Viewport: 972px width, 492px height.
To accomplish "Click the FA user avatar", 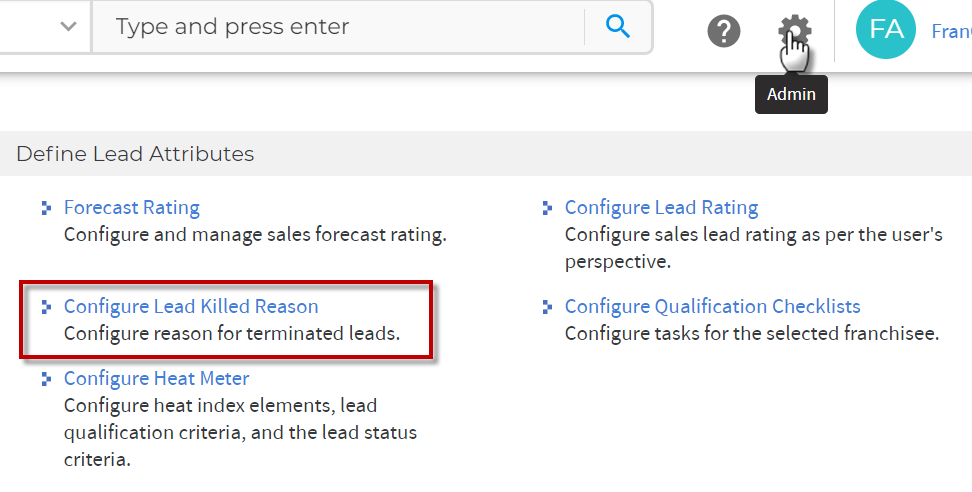I will coord(885,29).
